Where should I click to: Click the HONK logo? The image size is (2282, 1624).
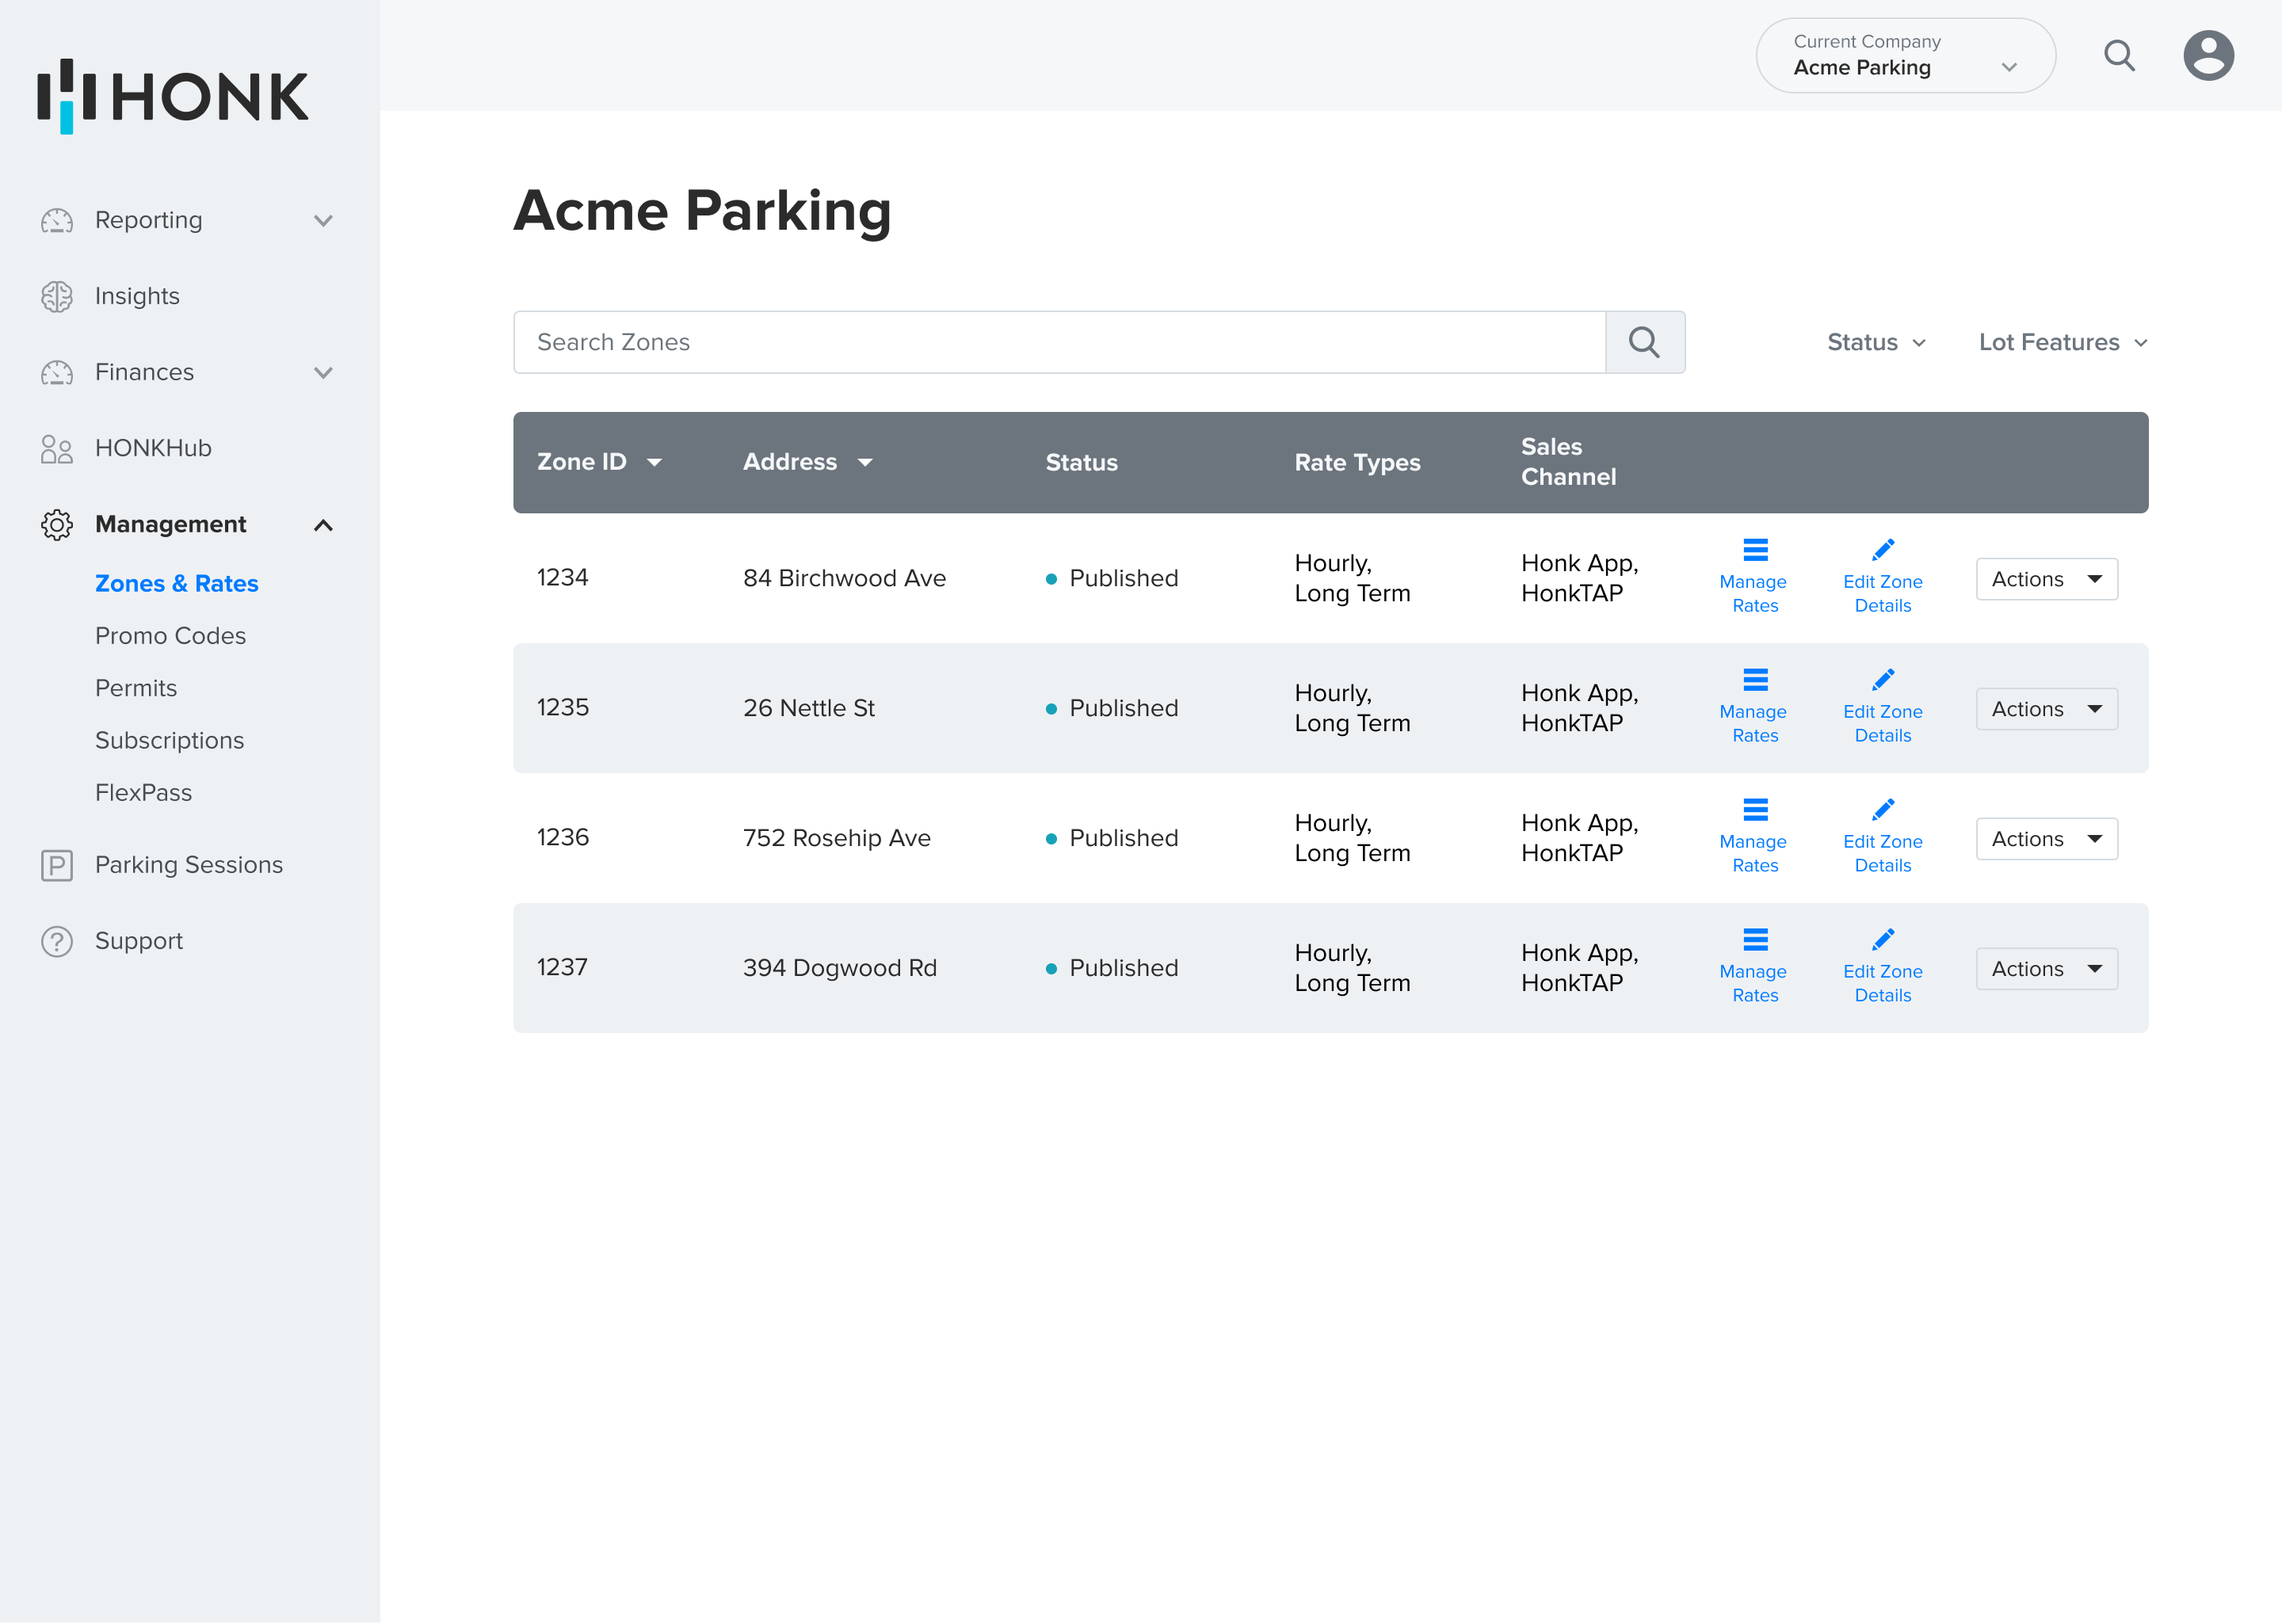(173, 96)
